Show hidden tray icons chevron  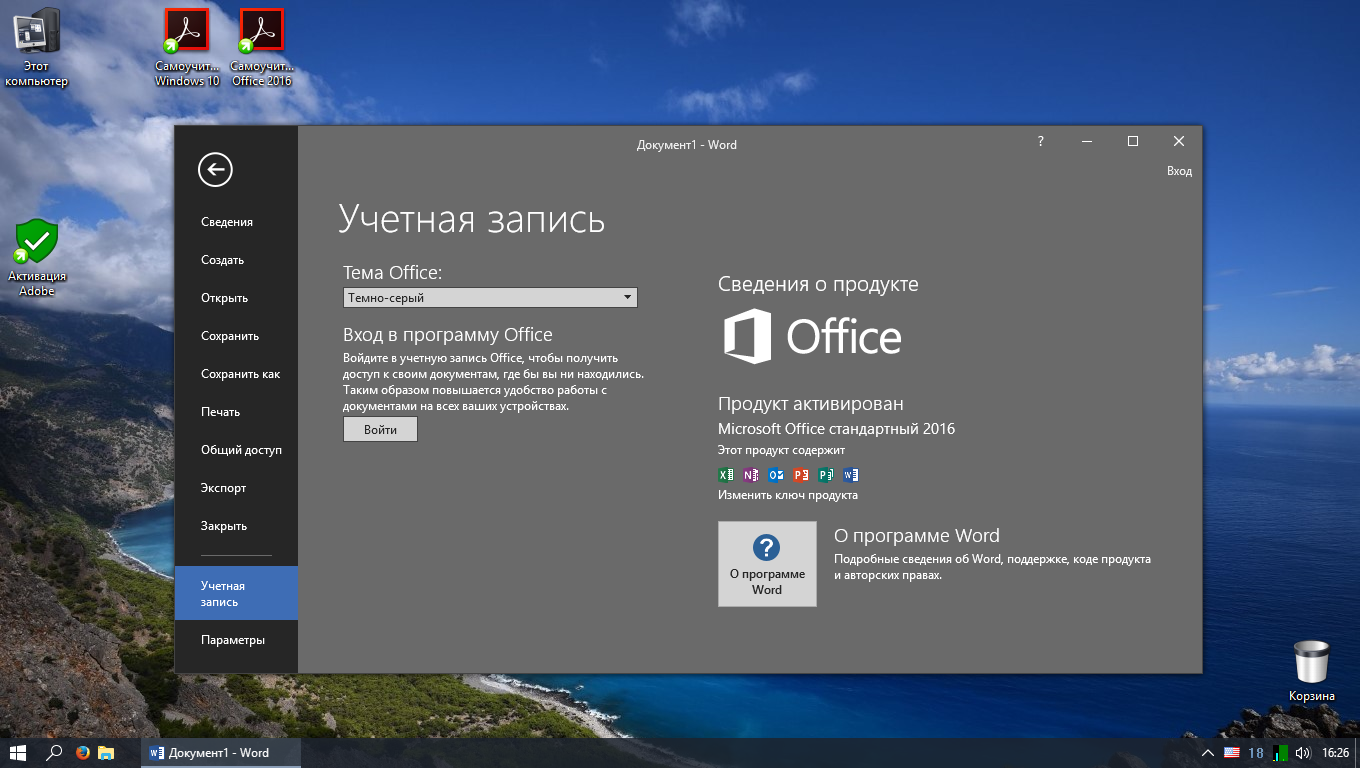pos(1208,753)
